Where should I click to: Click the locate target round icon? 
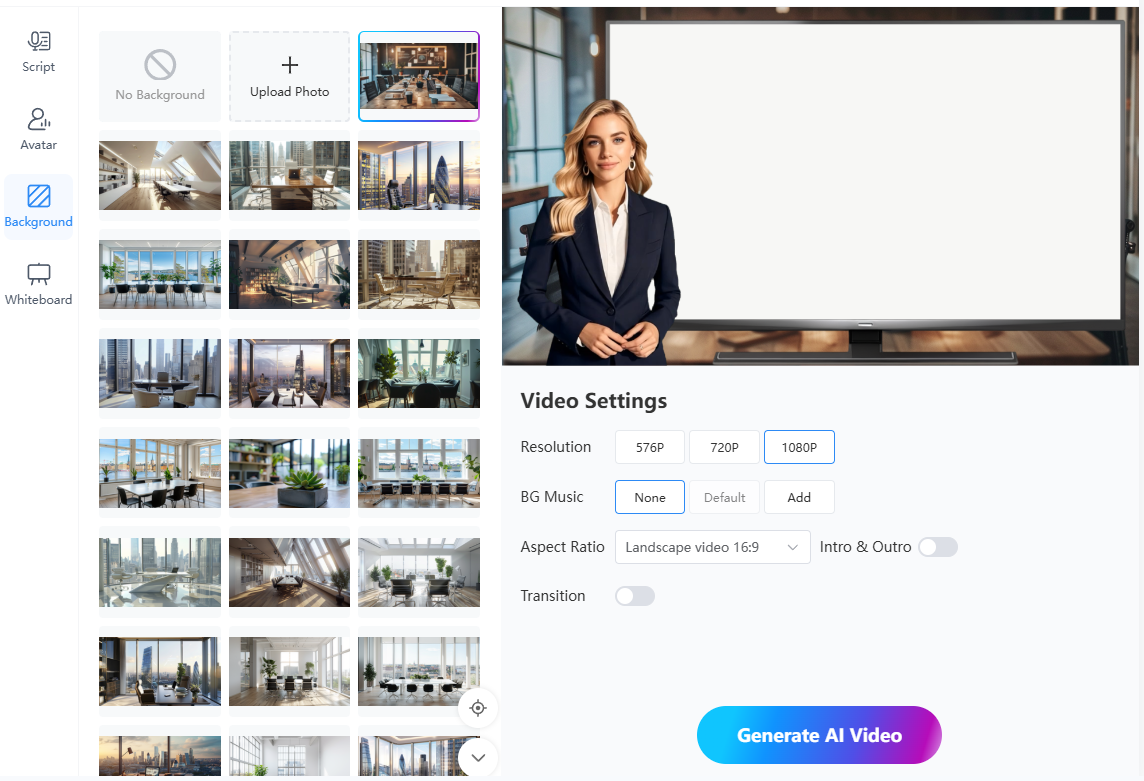(x=478, y=708)
